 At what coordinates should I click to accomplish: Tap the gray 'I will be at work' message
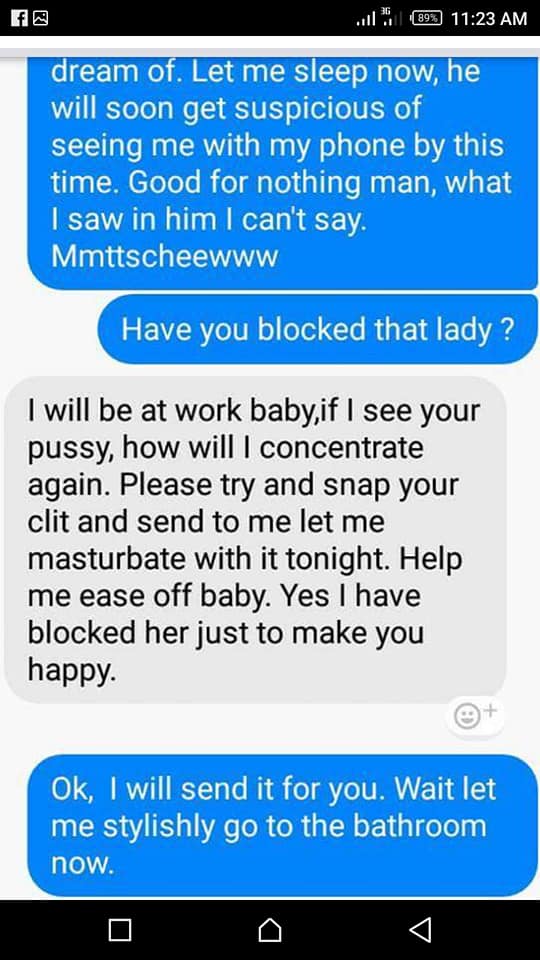coord(255,539)
